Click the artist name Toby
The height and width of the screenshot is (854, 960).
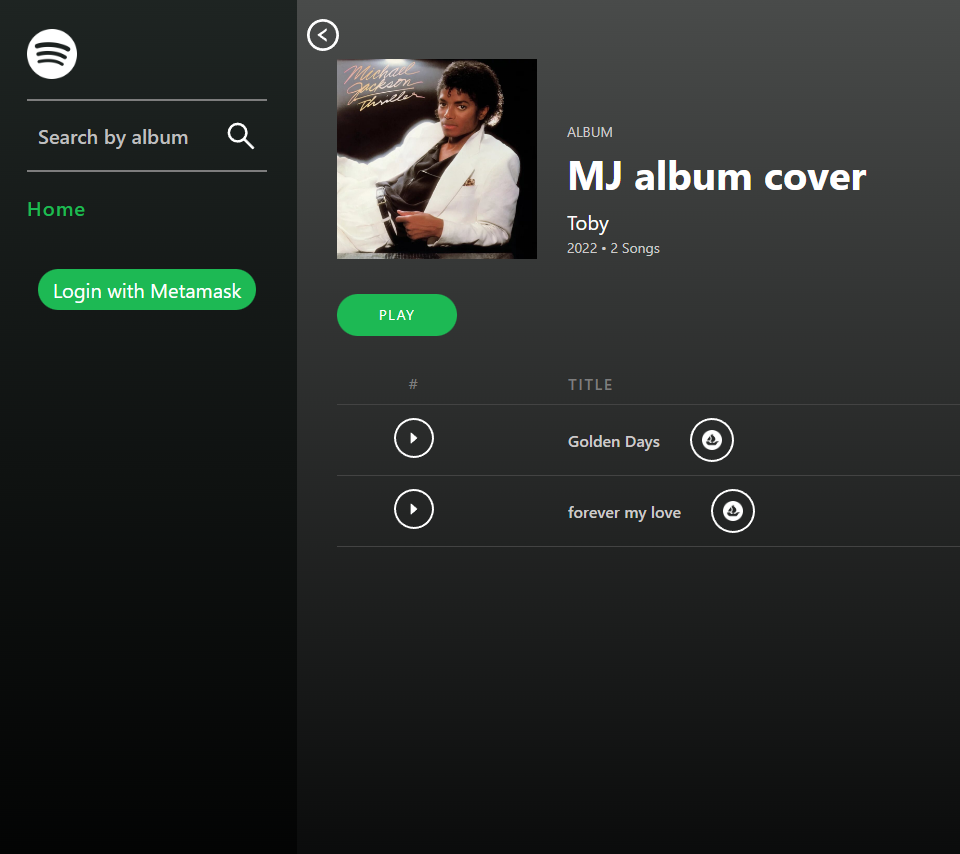tap(587, 223)
